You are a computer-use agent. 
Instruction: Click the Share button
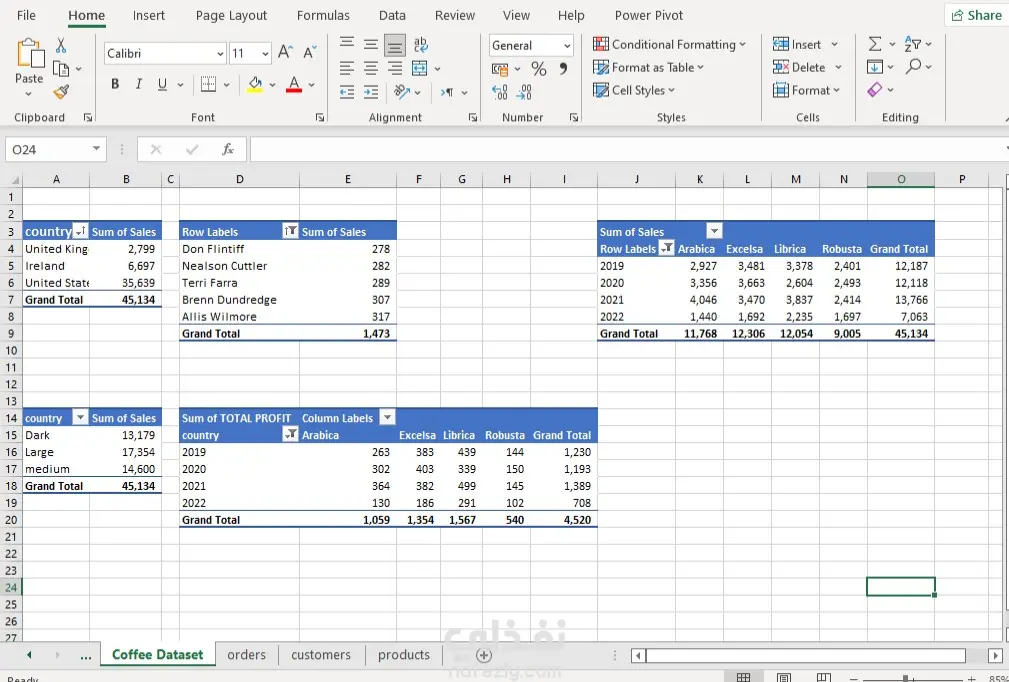pyautogui.click(x=976, y=15)
